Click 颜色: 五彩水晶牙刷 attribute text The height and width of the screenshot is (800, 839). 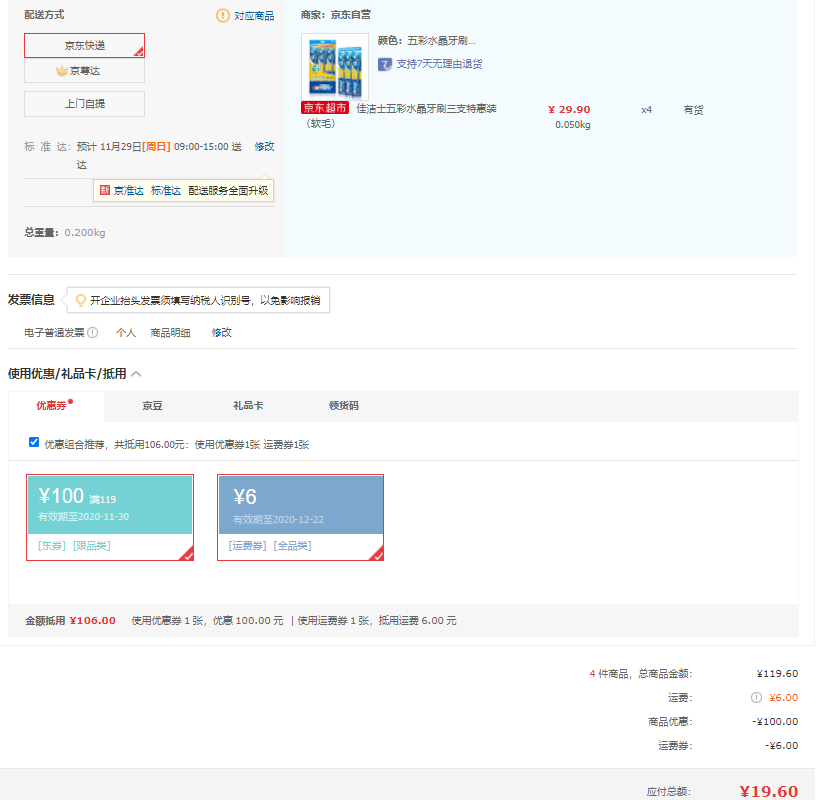(x=426, y=41)
